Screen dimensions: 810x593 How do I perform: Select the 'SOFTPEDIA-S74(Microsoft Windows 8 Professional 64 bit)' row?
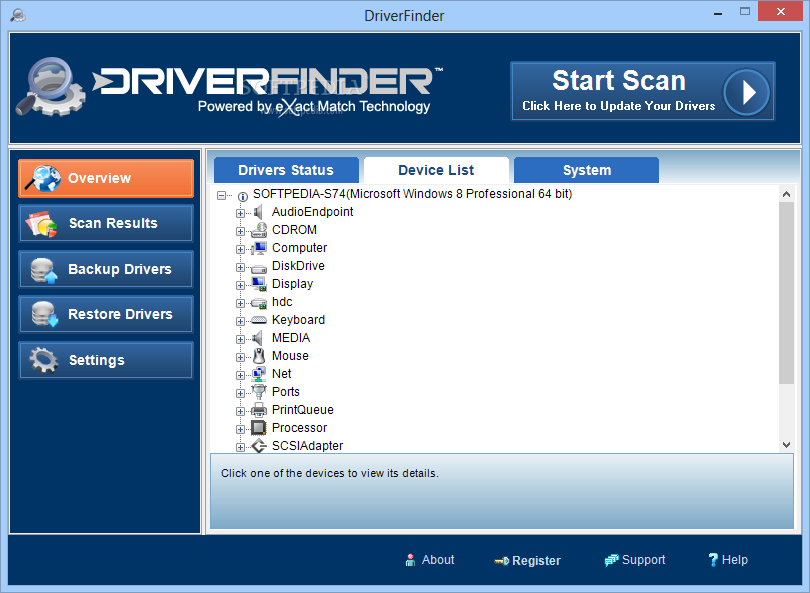[x=412, y=194]
